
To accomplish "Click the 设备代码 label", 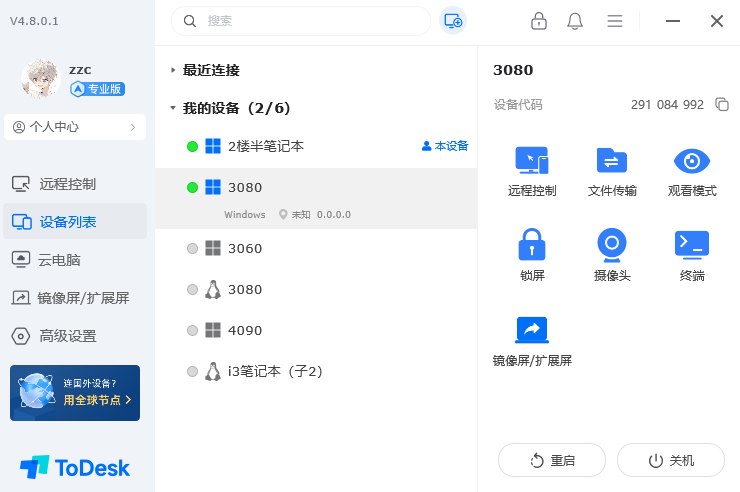I will click(518, 105).
